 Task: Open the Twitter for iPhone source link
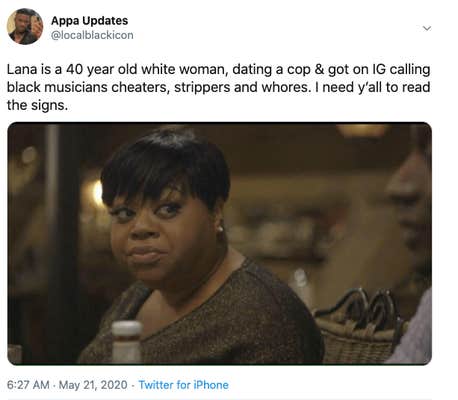(x=183, y=385)
